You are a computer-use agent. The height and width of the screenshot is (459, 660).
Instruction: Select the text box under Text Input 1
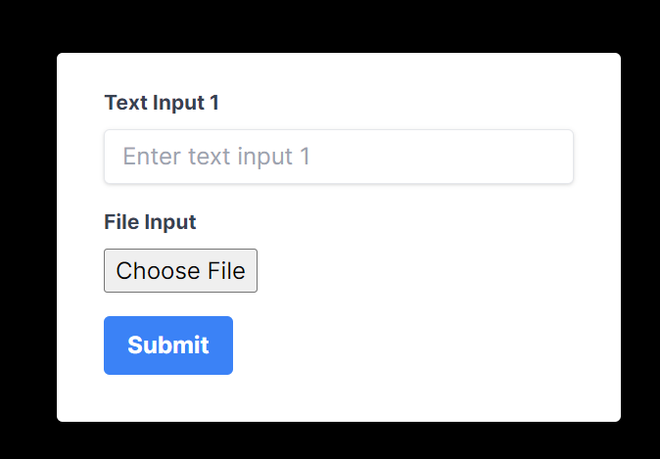tap(338, 157)
